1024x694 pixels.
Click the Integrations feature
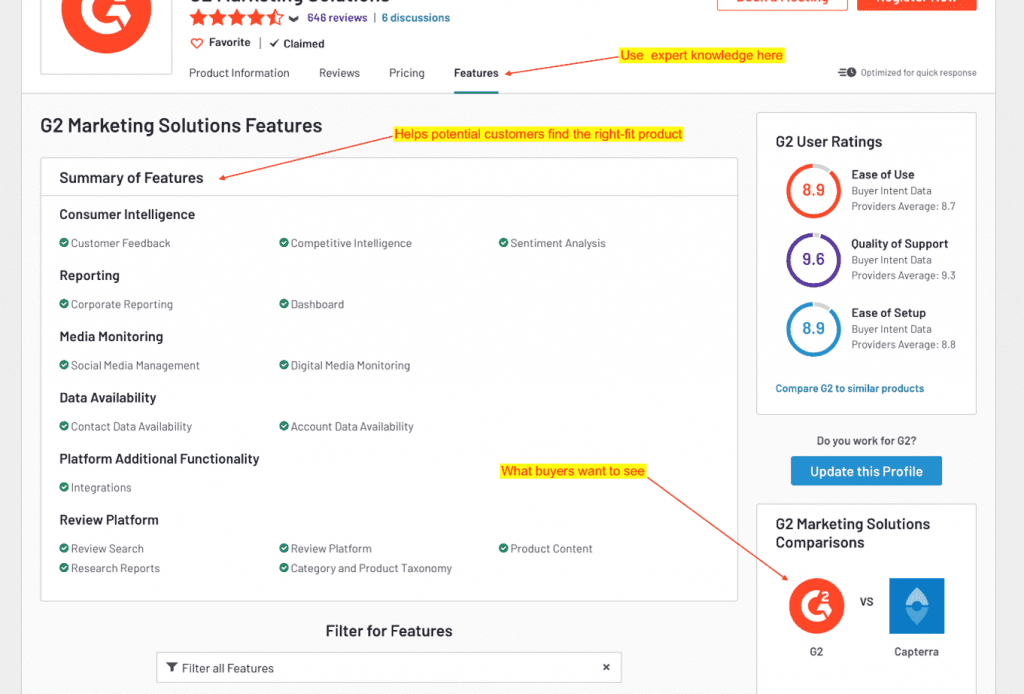(x=95, y=488)
